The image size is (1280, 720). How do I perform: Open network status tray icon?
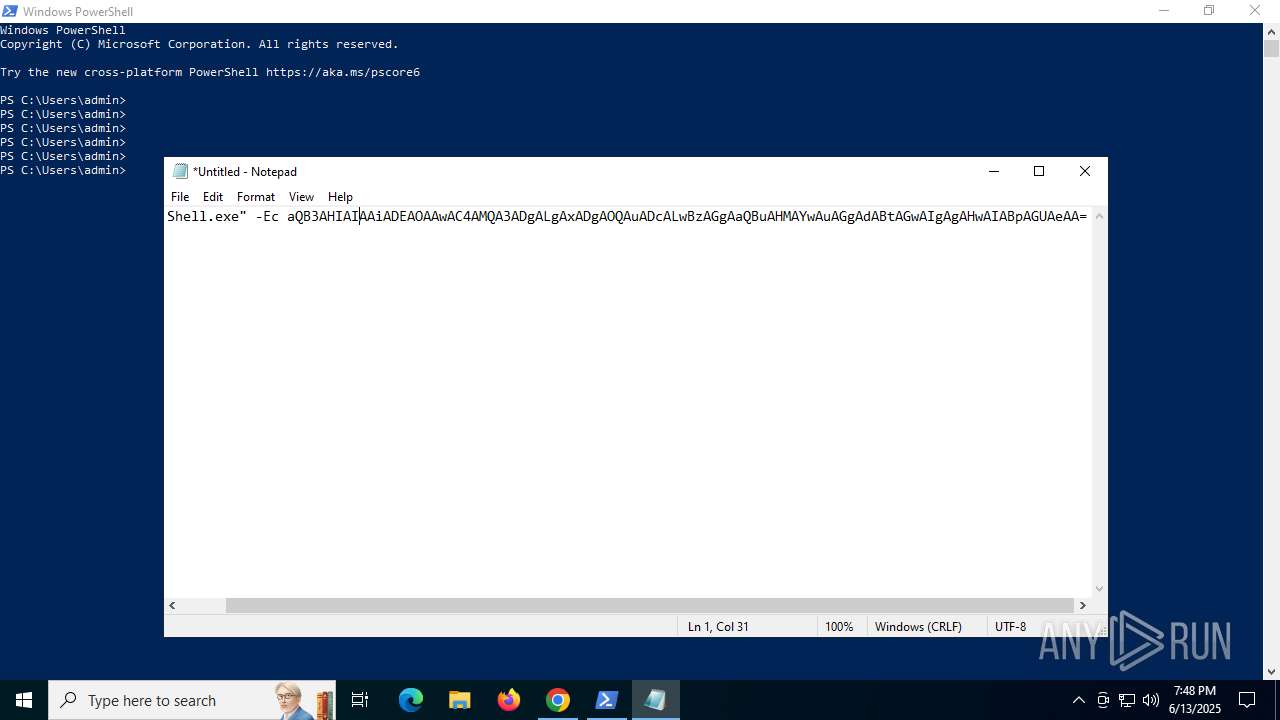pos(1127,700)
